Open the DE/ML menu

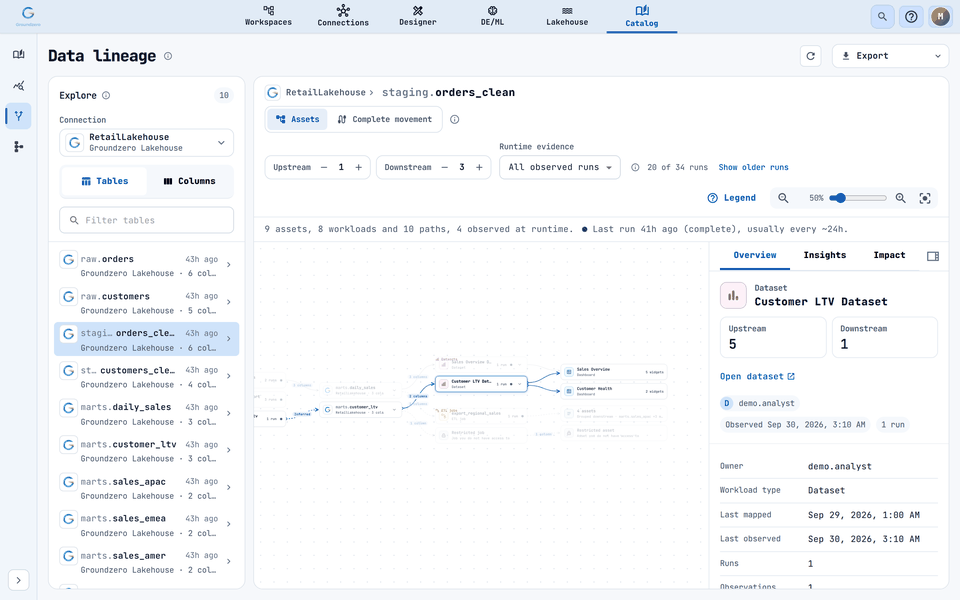point(492,17)
